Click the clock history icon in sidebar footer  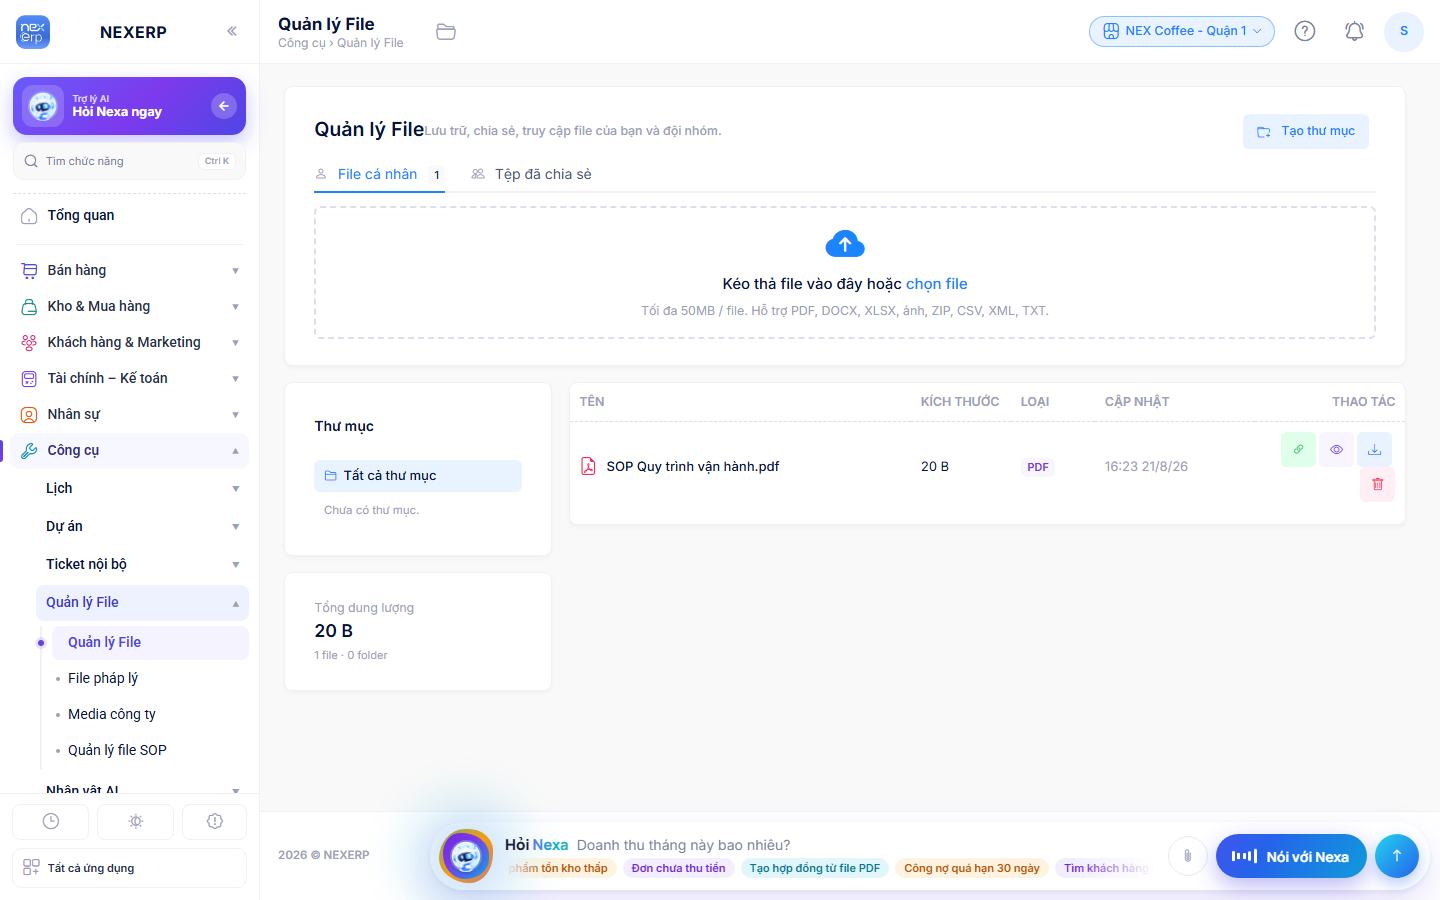tap(51, 822)
